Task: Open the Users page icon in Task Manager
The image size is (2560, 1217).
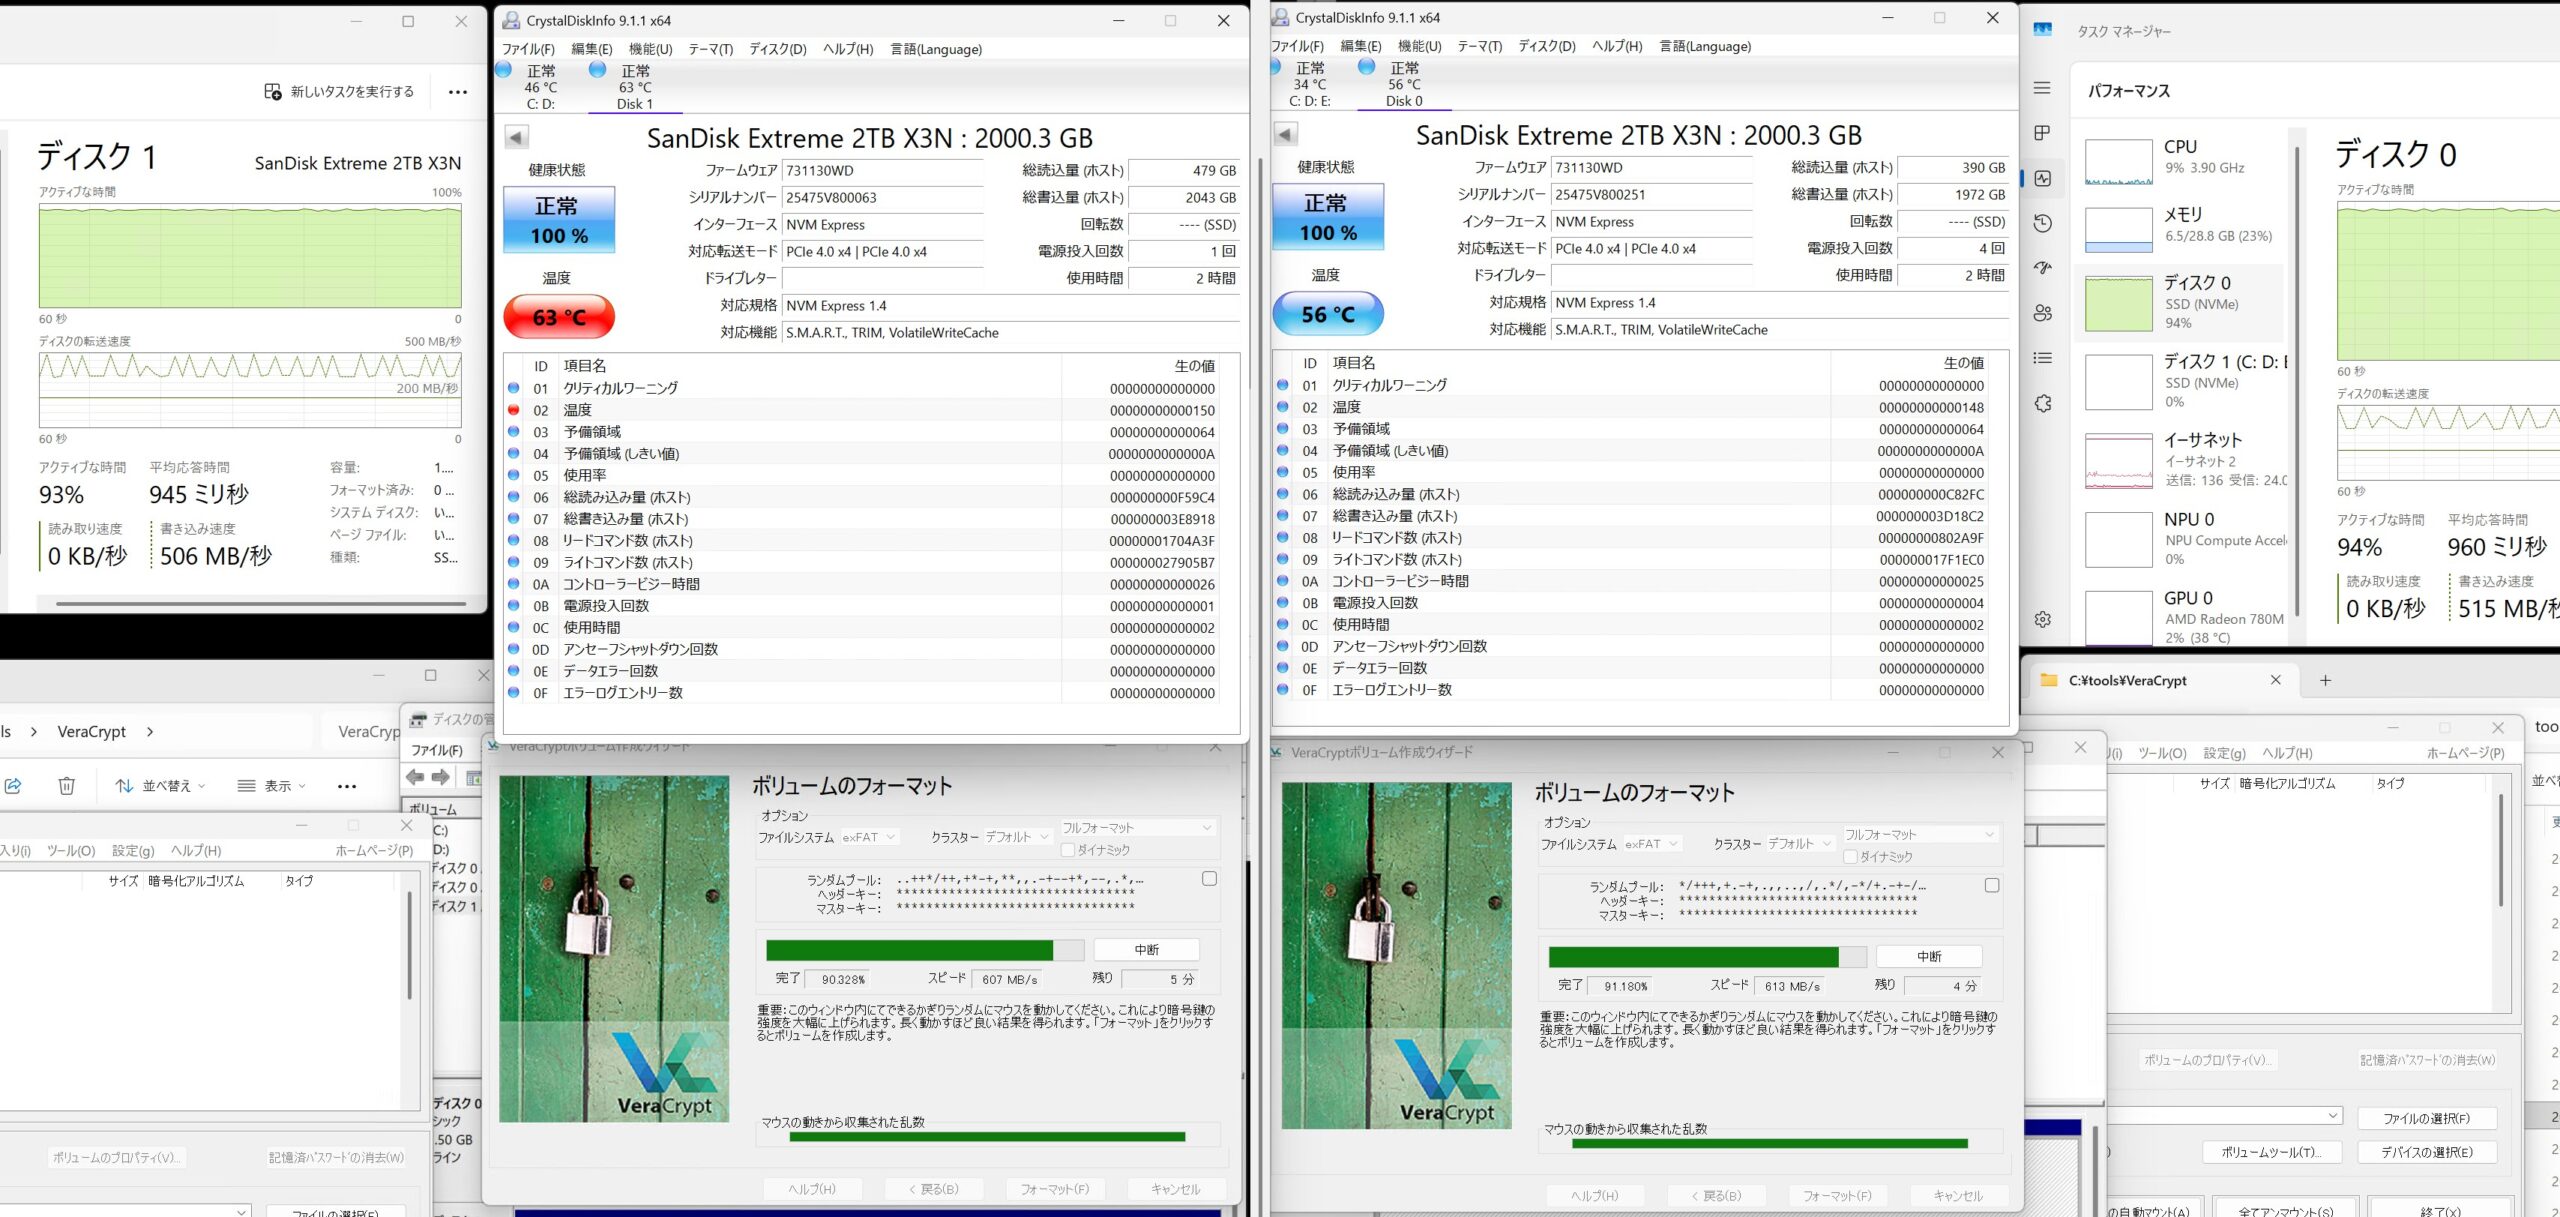Action: [2042, 313]
